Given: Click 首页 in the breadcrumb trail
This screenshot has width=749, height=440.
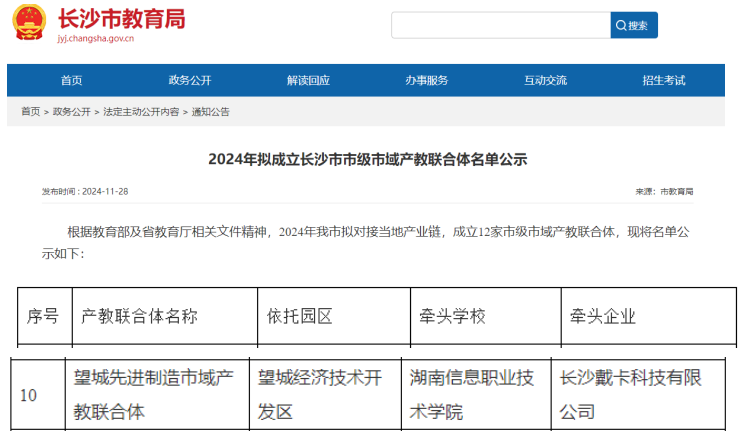Looking at the screenshot, I should tap(30, 112).
